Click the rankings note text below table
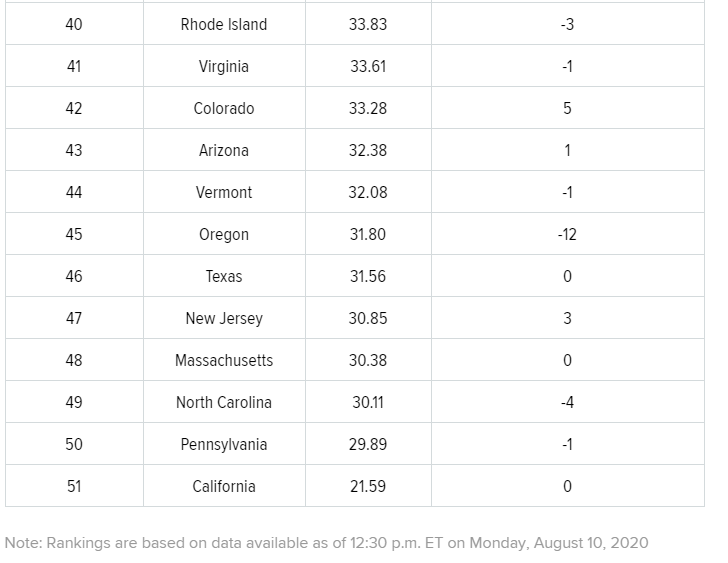The width and height of the screenshot is (728, 563). (x=326, y=543)
